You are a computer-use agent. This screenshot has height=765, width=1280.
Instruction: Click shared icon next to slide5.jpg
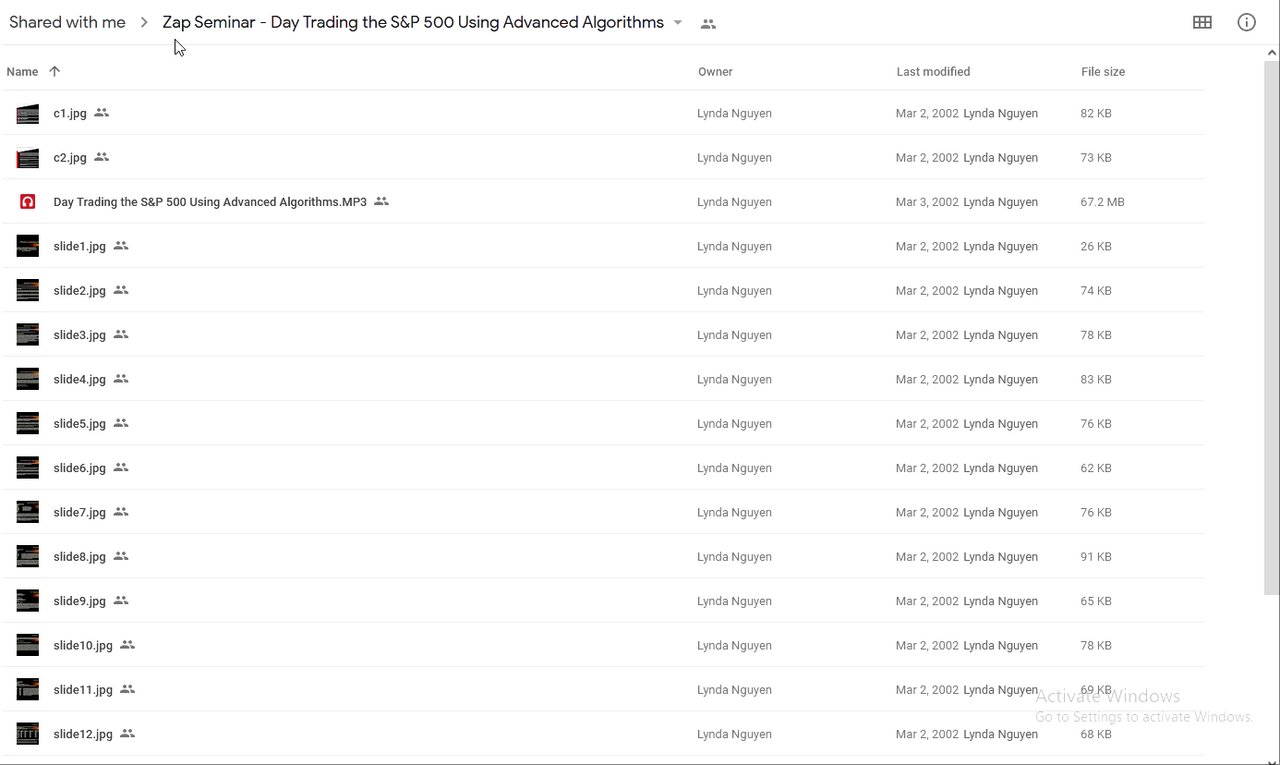(121, 423)
